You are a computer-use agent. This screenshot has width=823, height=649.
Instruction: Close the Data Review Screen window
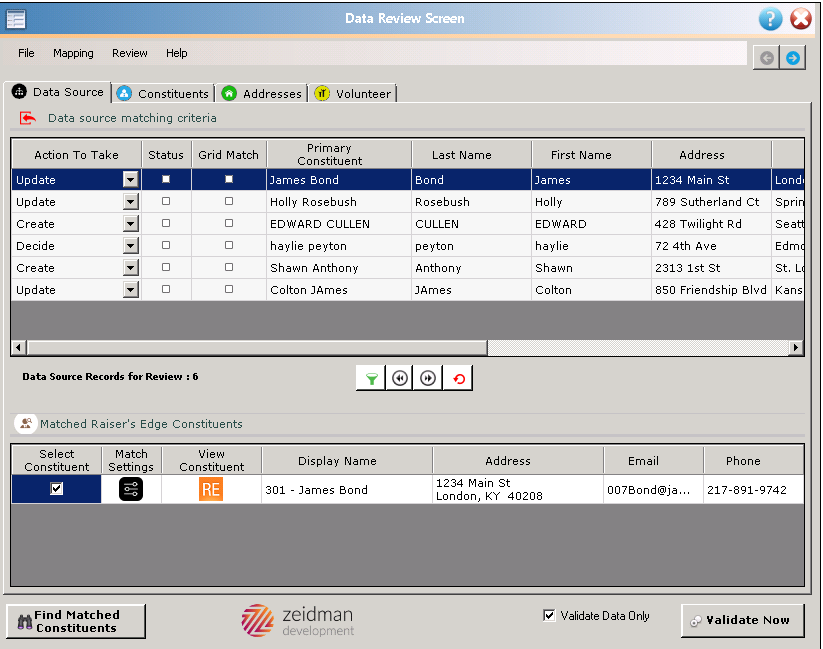click(801, 19)
